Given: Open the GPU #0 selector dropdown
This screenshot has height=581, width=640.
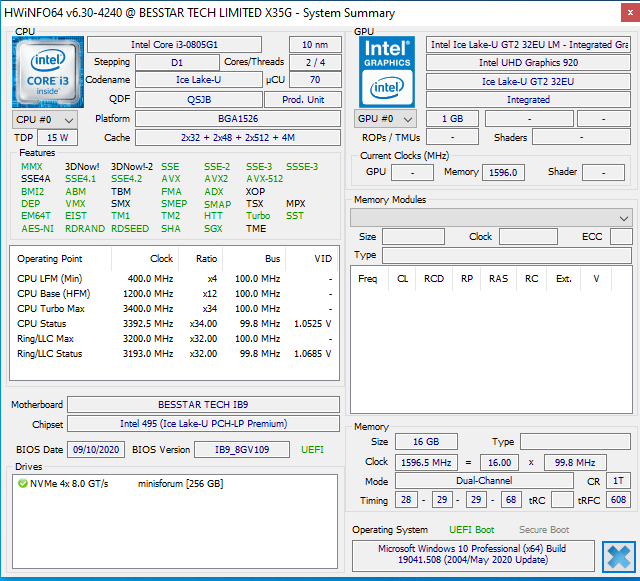Looking at the screenshot, I should [x=385, y=119].
